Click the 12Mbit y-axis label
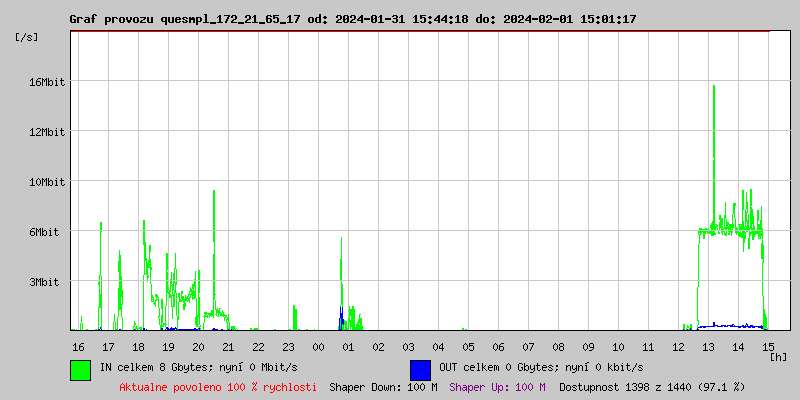The width and height of the screenshot is (800, 400). click(46, 132)
